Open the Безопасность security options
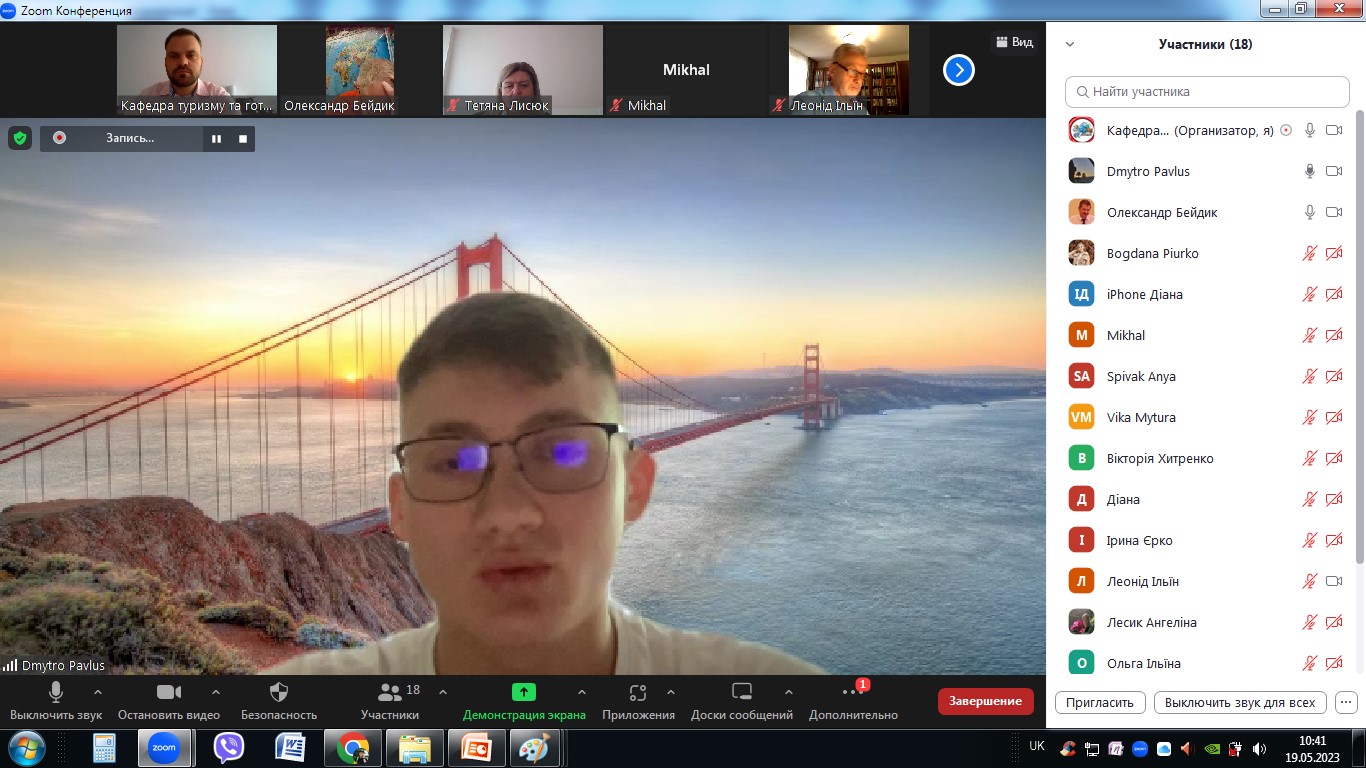Screen dimensions: 1366x768 click(x=279, y=700)
